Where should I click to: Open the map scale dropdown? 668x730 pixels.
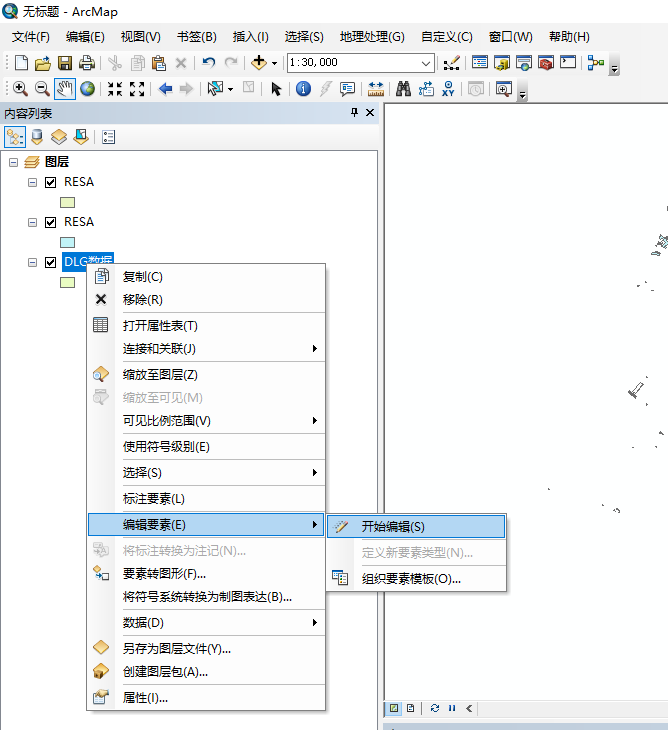click(x=425, y=63)
